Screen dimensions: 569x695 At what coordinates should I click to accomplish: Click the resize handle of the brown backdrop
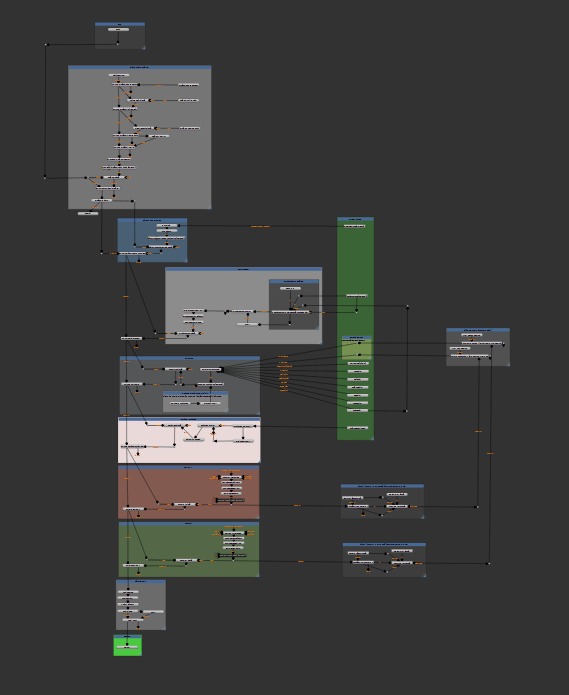point(257,516)
